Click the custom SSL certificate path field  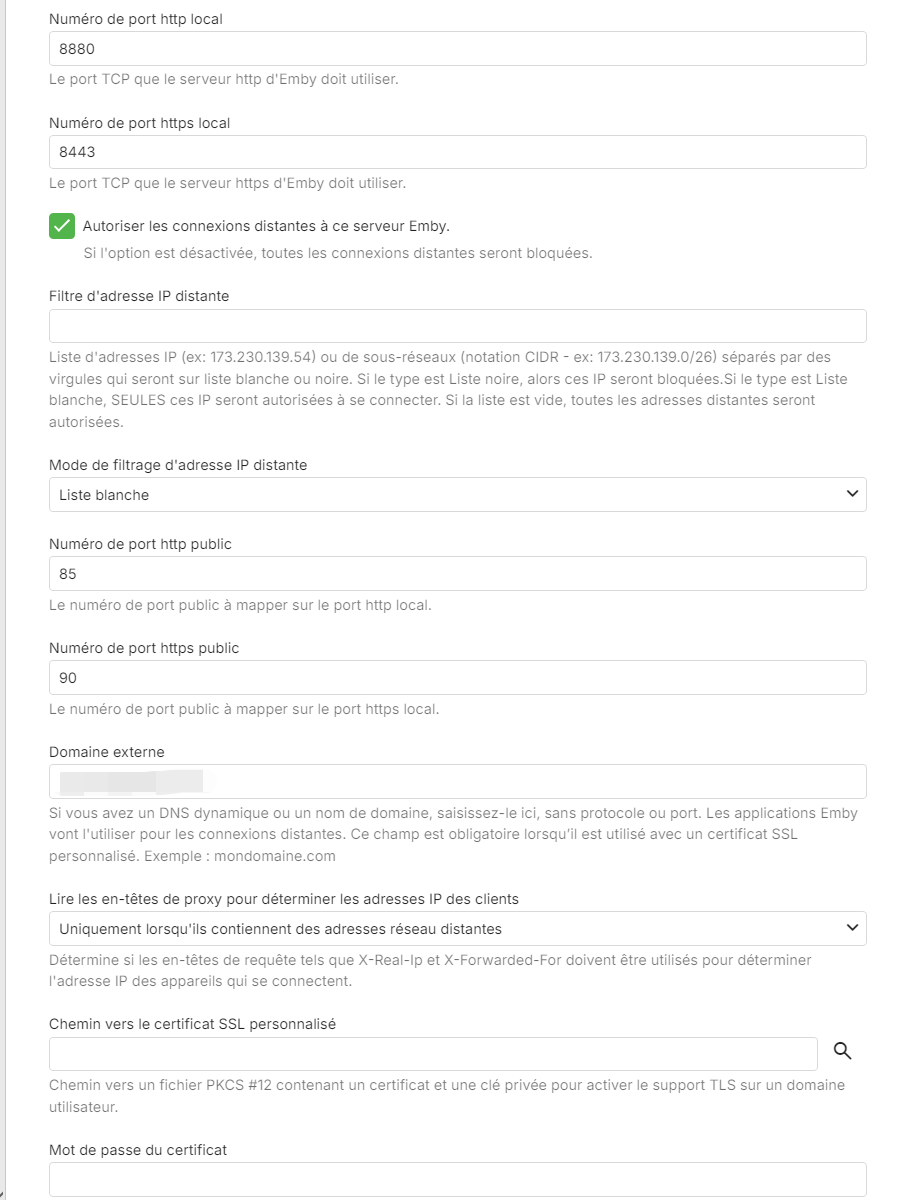pyautogui.click(x=433, y=1054)
